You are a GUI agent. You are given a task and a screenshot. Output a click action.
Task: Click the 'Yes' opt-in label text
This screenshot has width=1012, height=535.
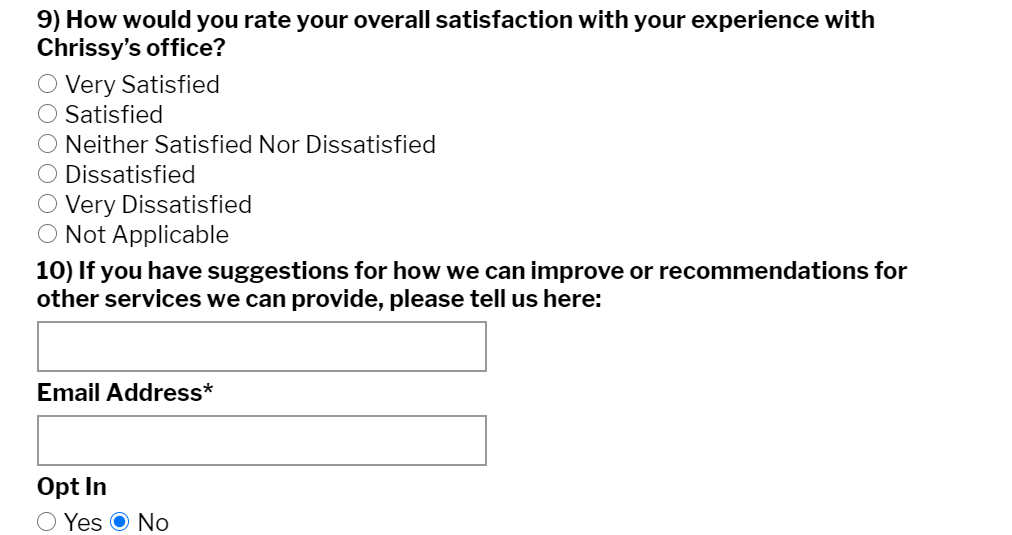[83, 522]
